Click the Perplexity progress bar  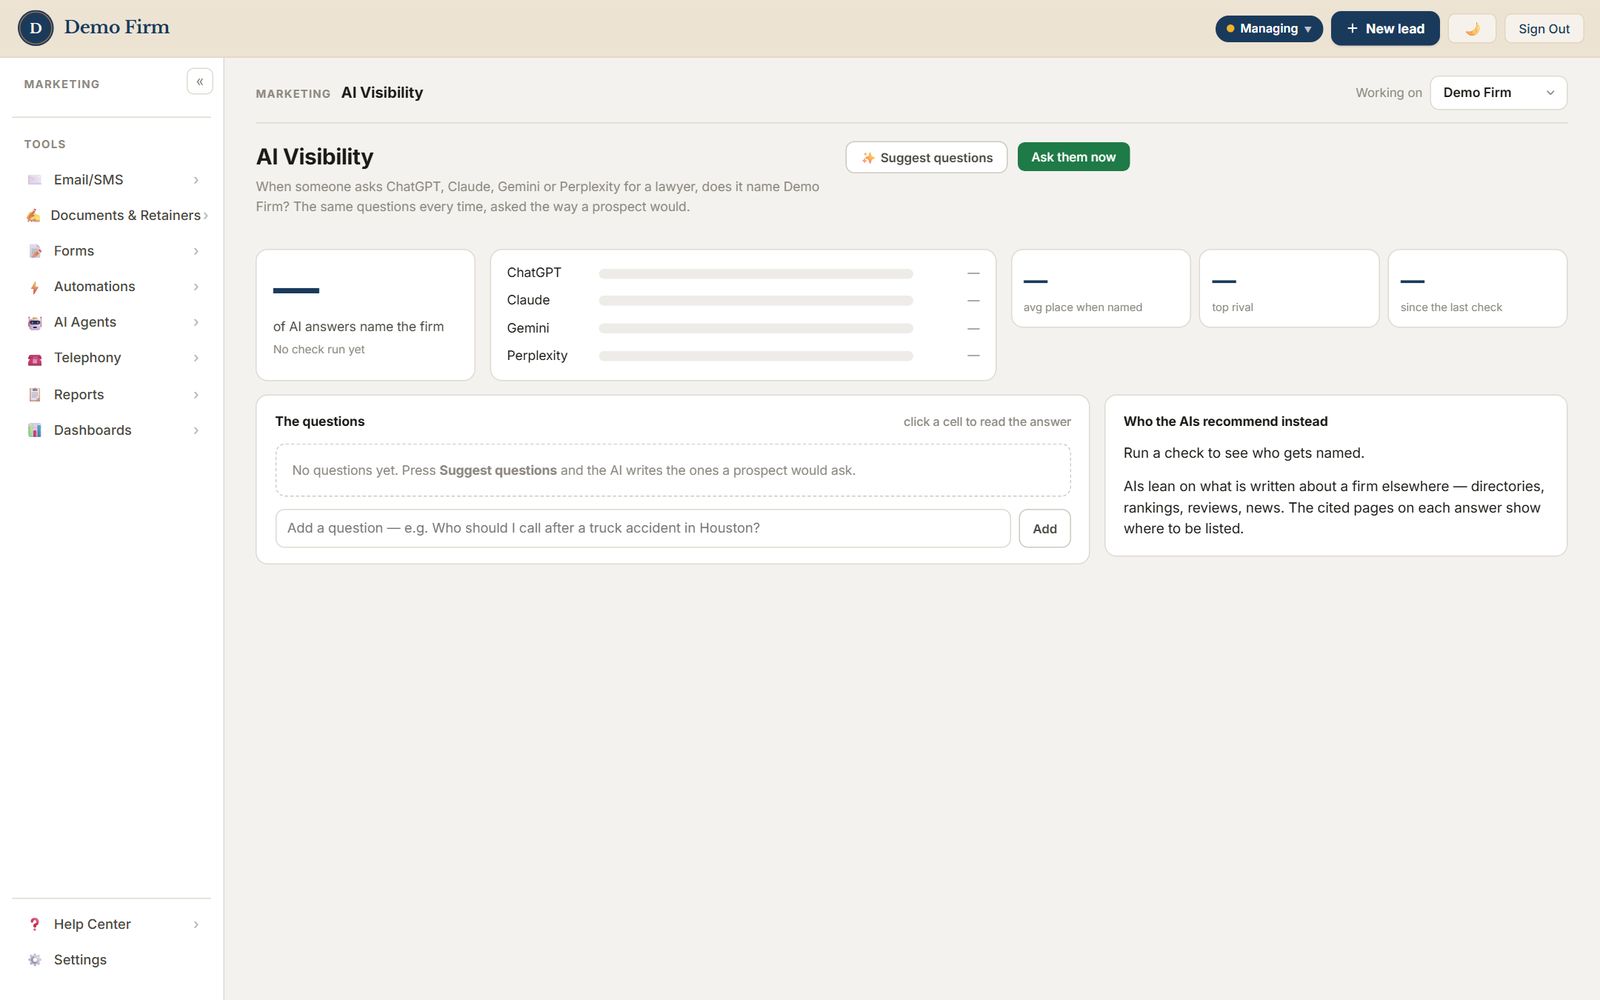point(756,356)
